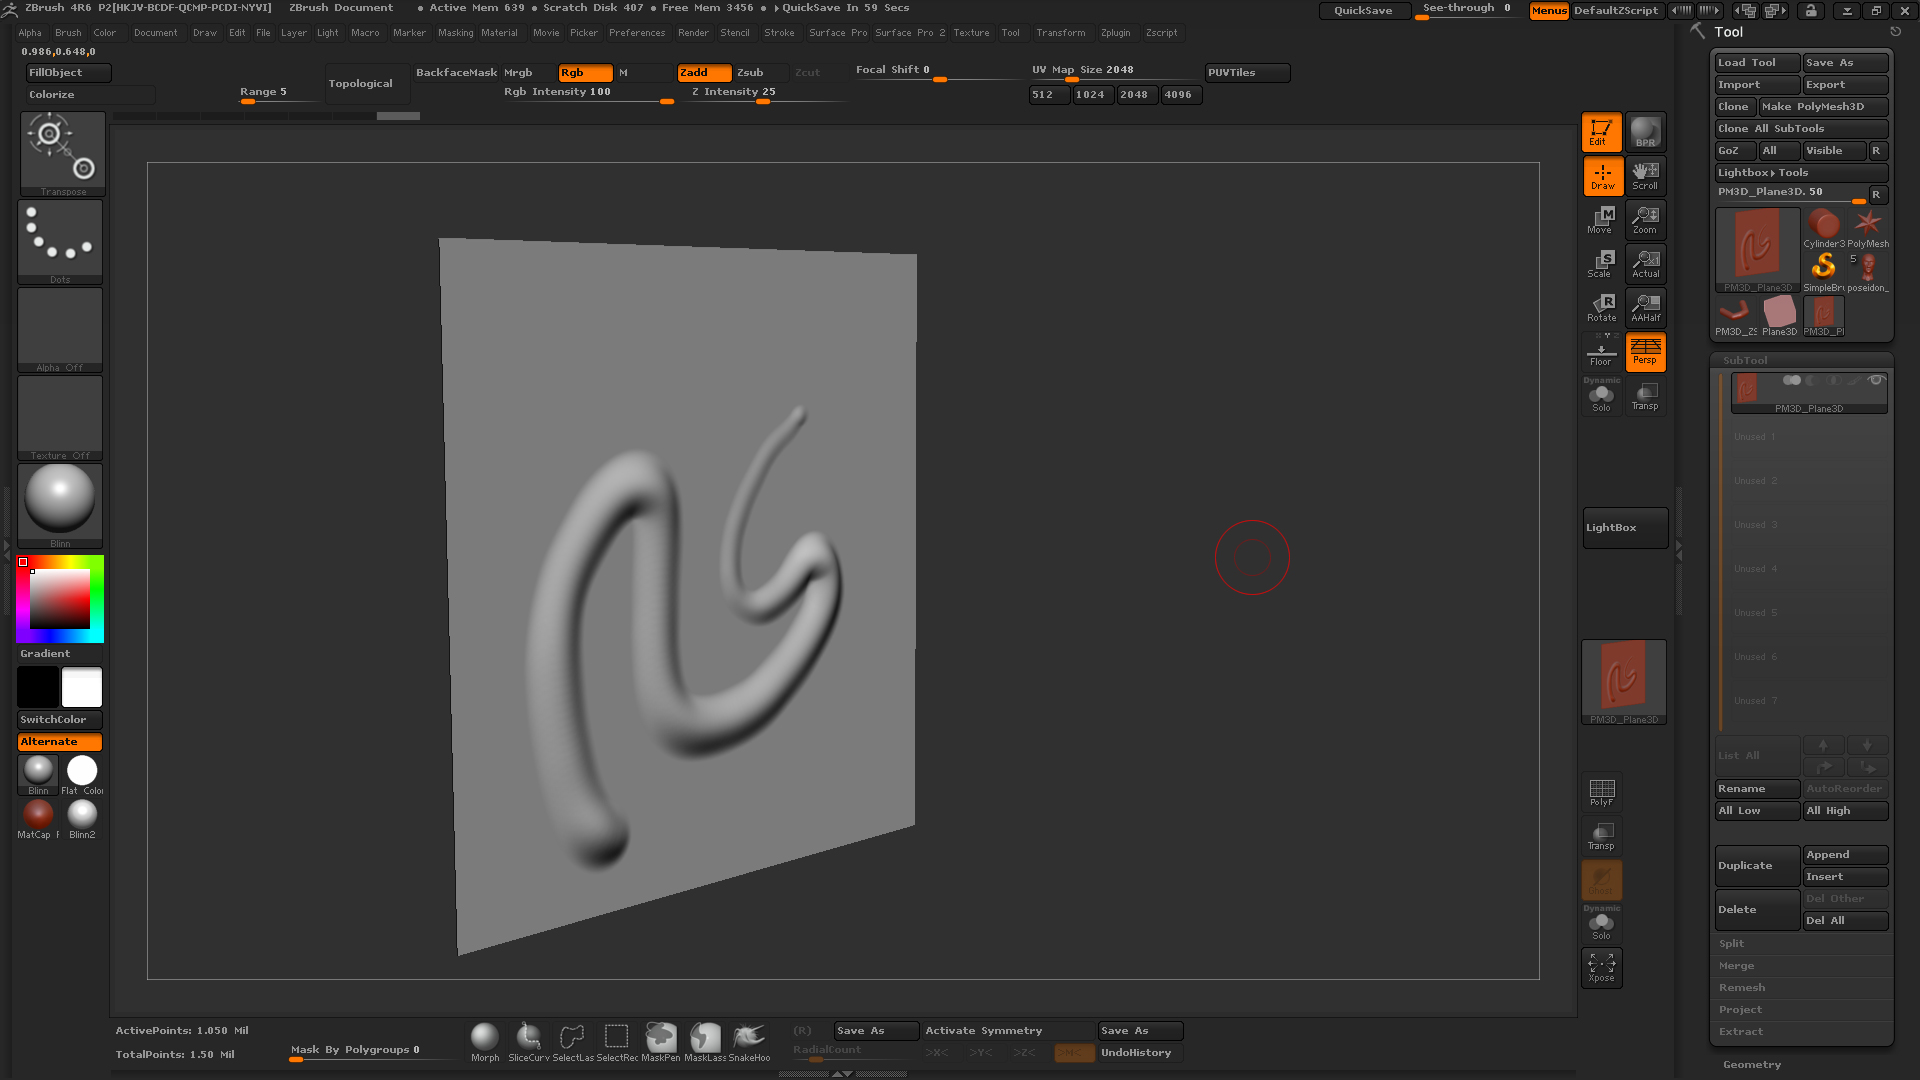Image resolution: width=1920 pixels, height=1080 pixels.
Task: Click the Scroll hand icon
Action: pyautogui.click(x=1645, y=176)
